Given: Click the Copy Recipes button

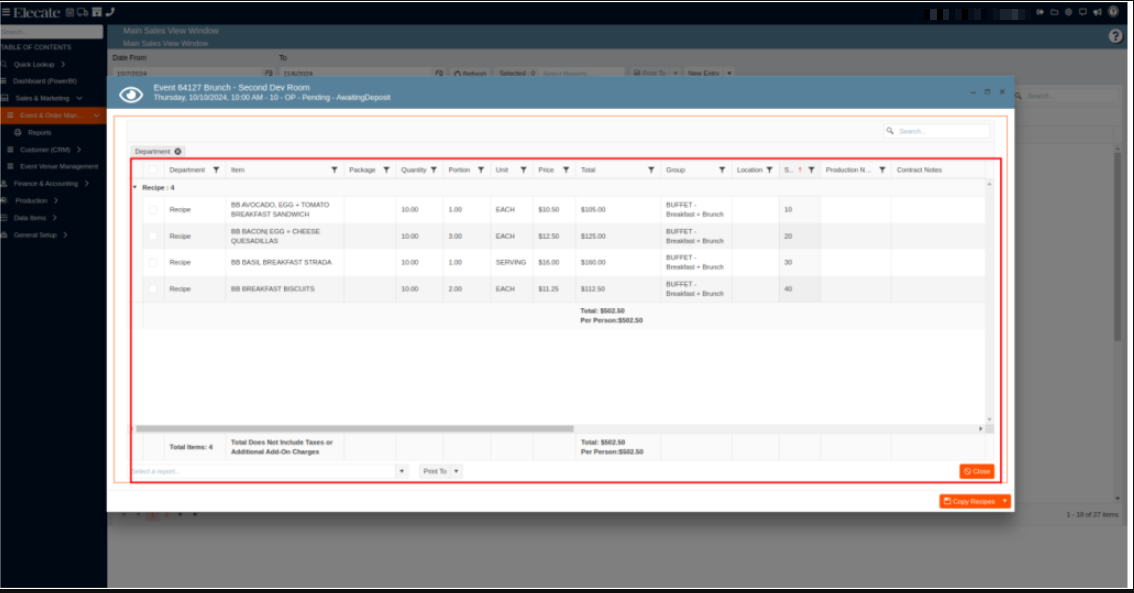Looking at the screenshot, I should tap(969, 501).
